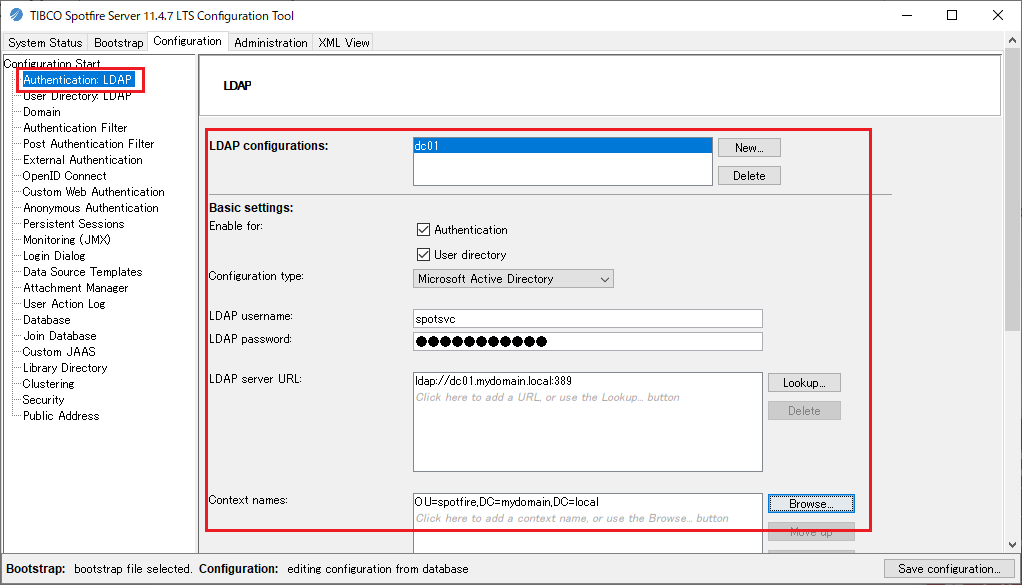The width and height of the screenshot is (1022, 585).
Task: Open Attachment Manager settings
Action: pos(76,288)
